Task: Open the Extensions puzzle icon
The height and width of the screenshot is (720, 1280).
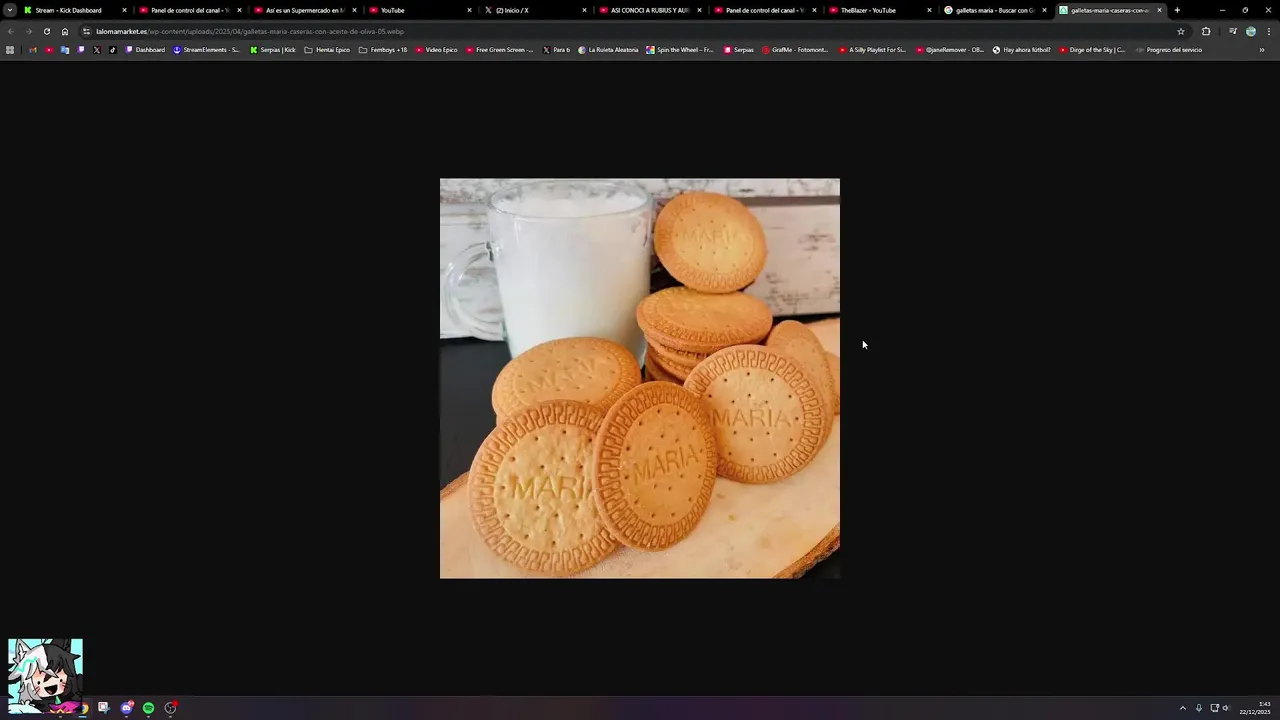Action: (1206, 31)
